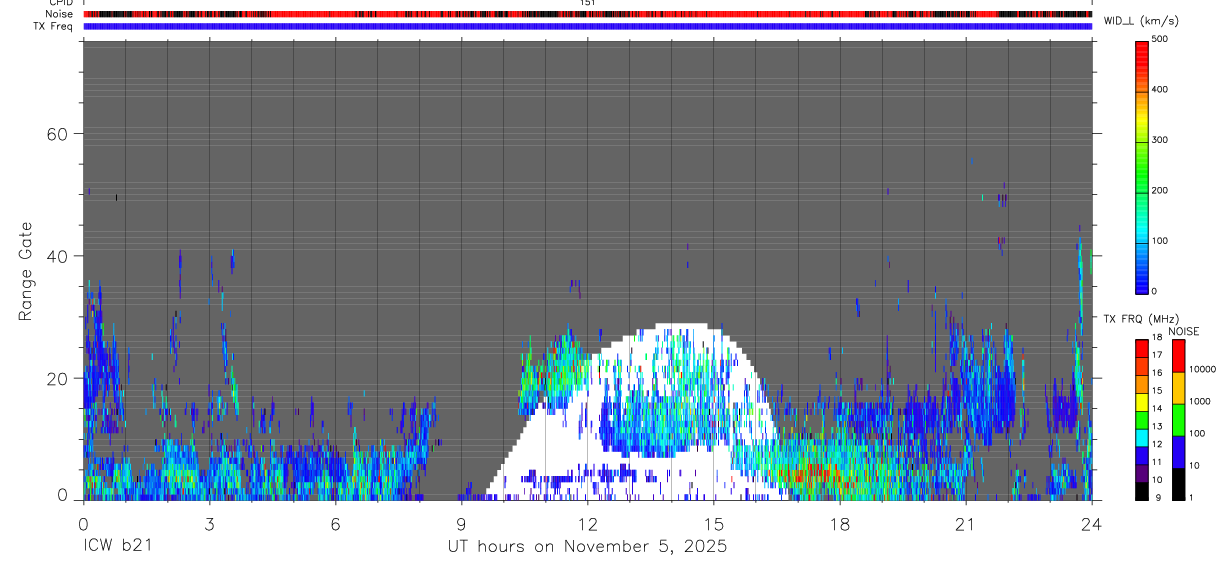Click the '9' tick on UT hours axis

point(461,523)
